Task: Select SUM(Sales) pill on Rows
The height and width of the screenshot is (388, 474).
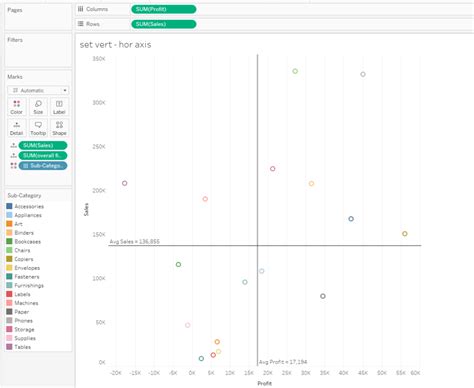Action: (x=164, y=24)
